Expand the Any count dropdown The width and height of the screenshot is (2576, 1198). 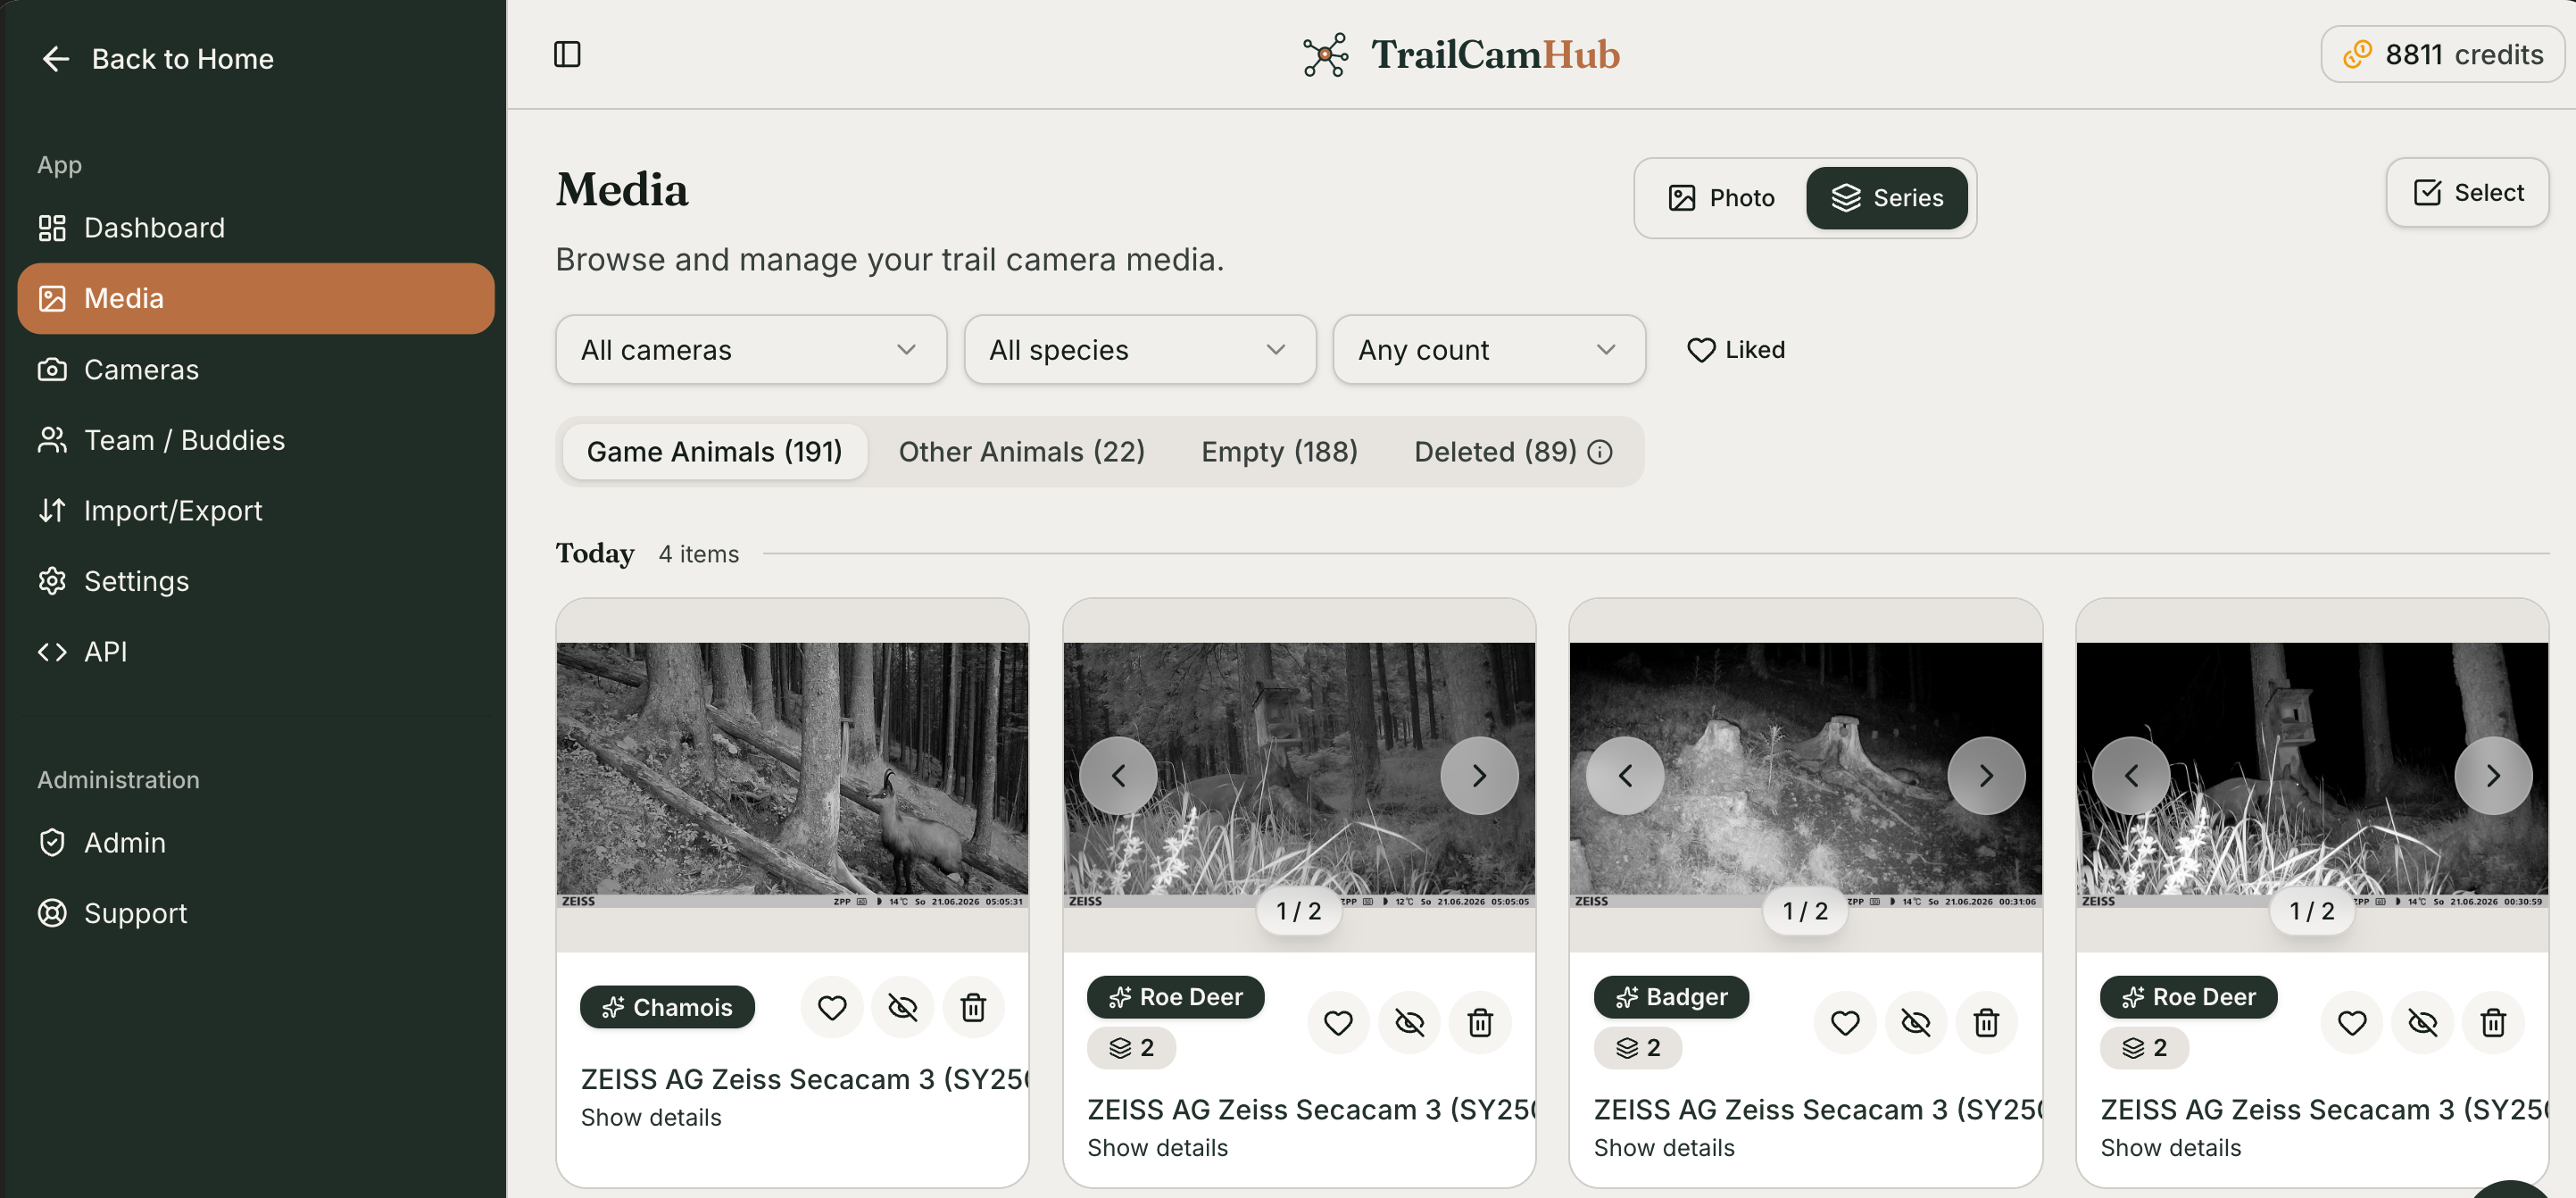1488,349
